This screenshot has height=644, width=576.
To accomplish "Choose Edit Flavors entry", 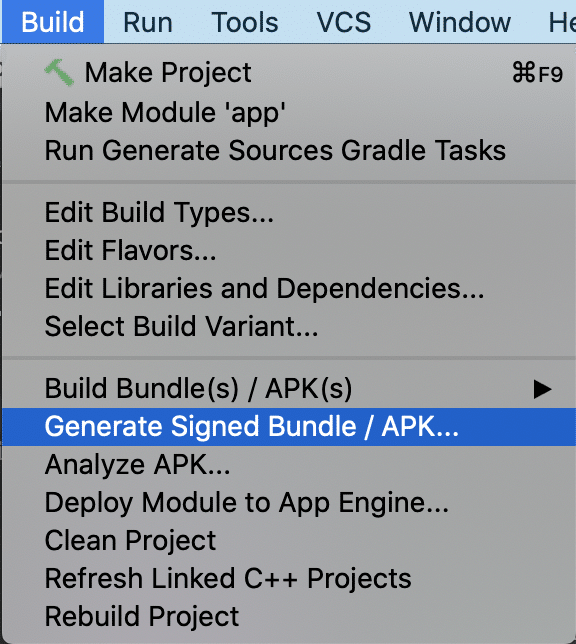I will 289,251.
